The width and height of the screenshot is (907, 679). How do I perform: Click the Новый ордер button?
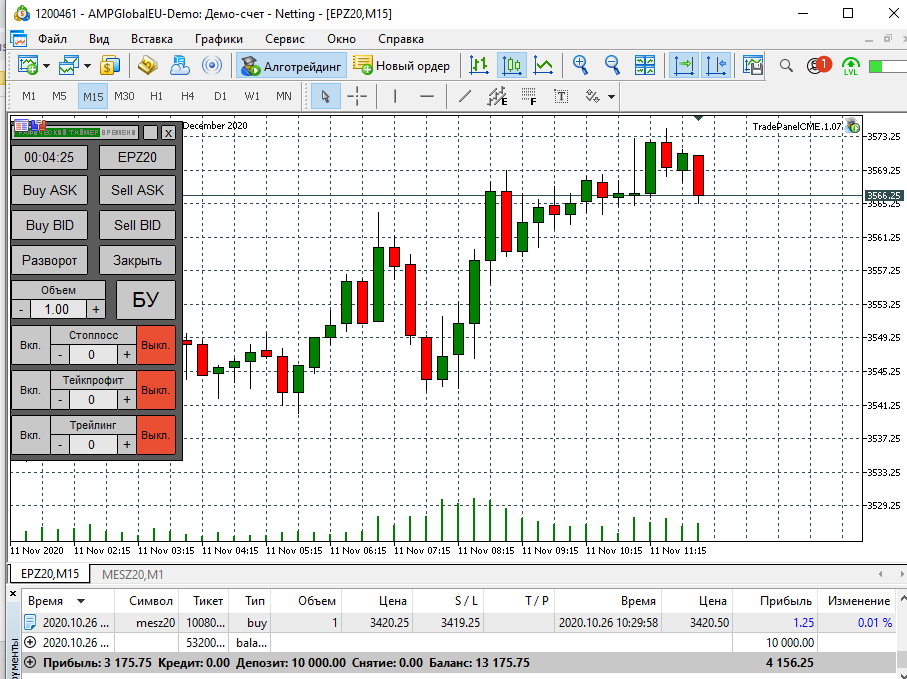coord(401,66)
